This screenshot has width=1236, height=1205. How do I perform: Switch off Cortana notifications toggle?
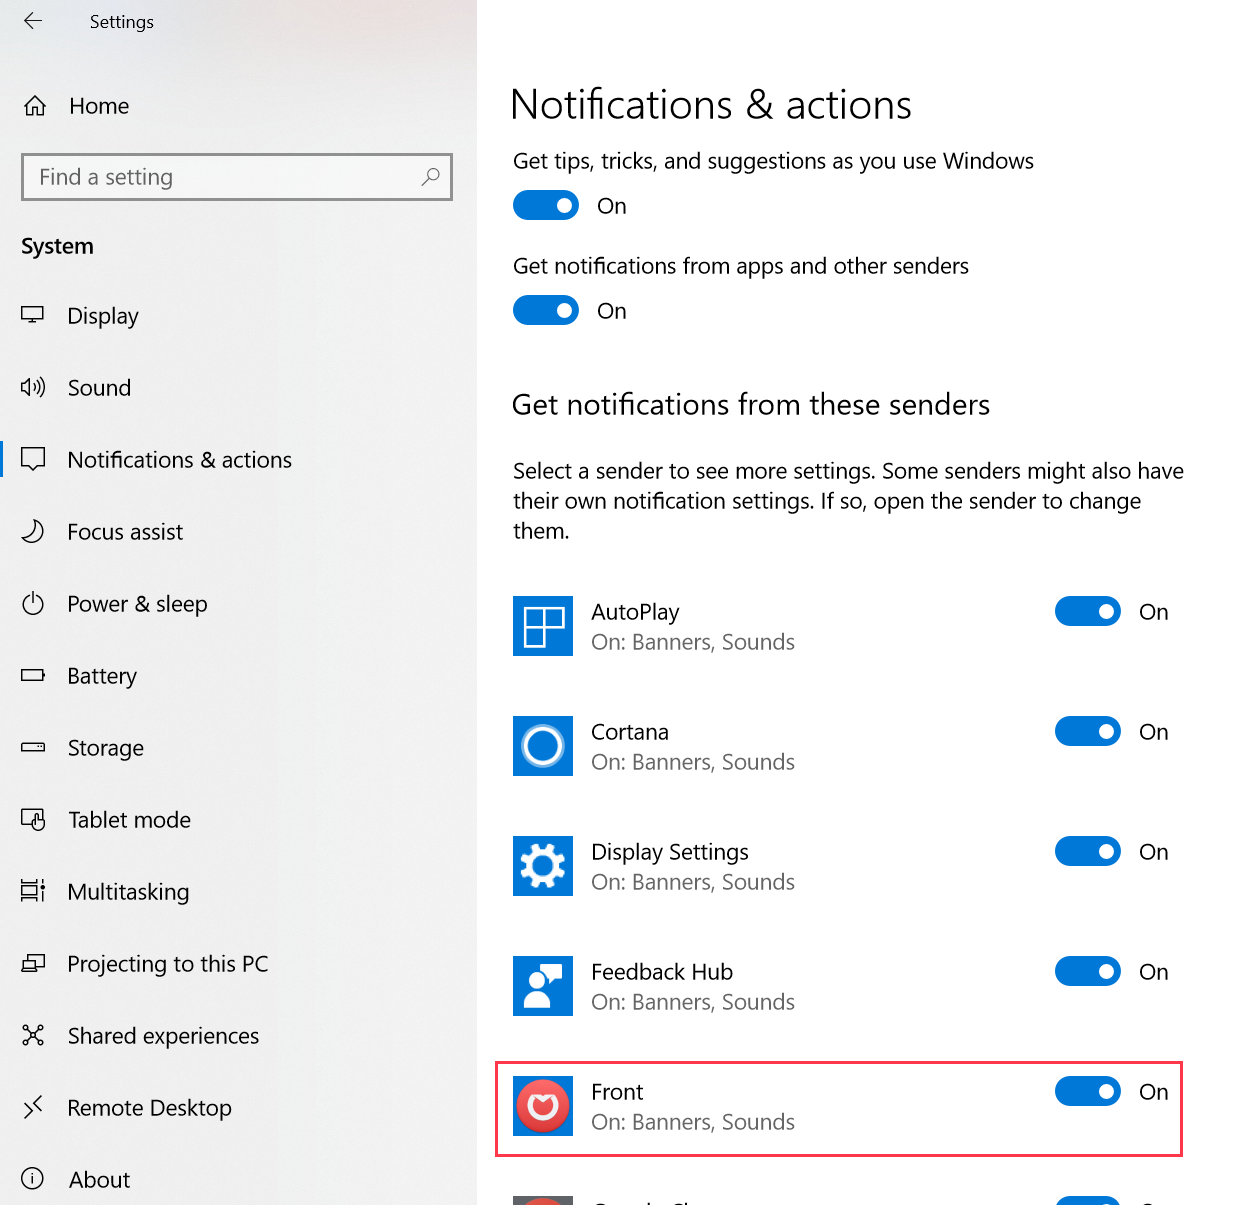pos(1087,731)
